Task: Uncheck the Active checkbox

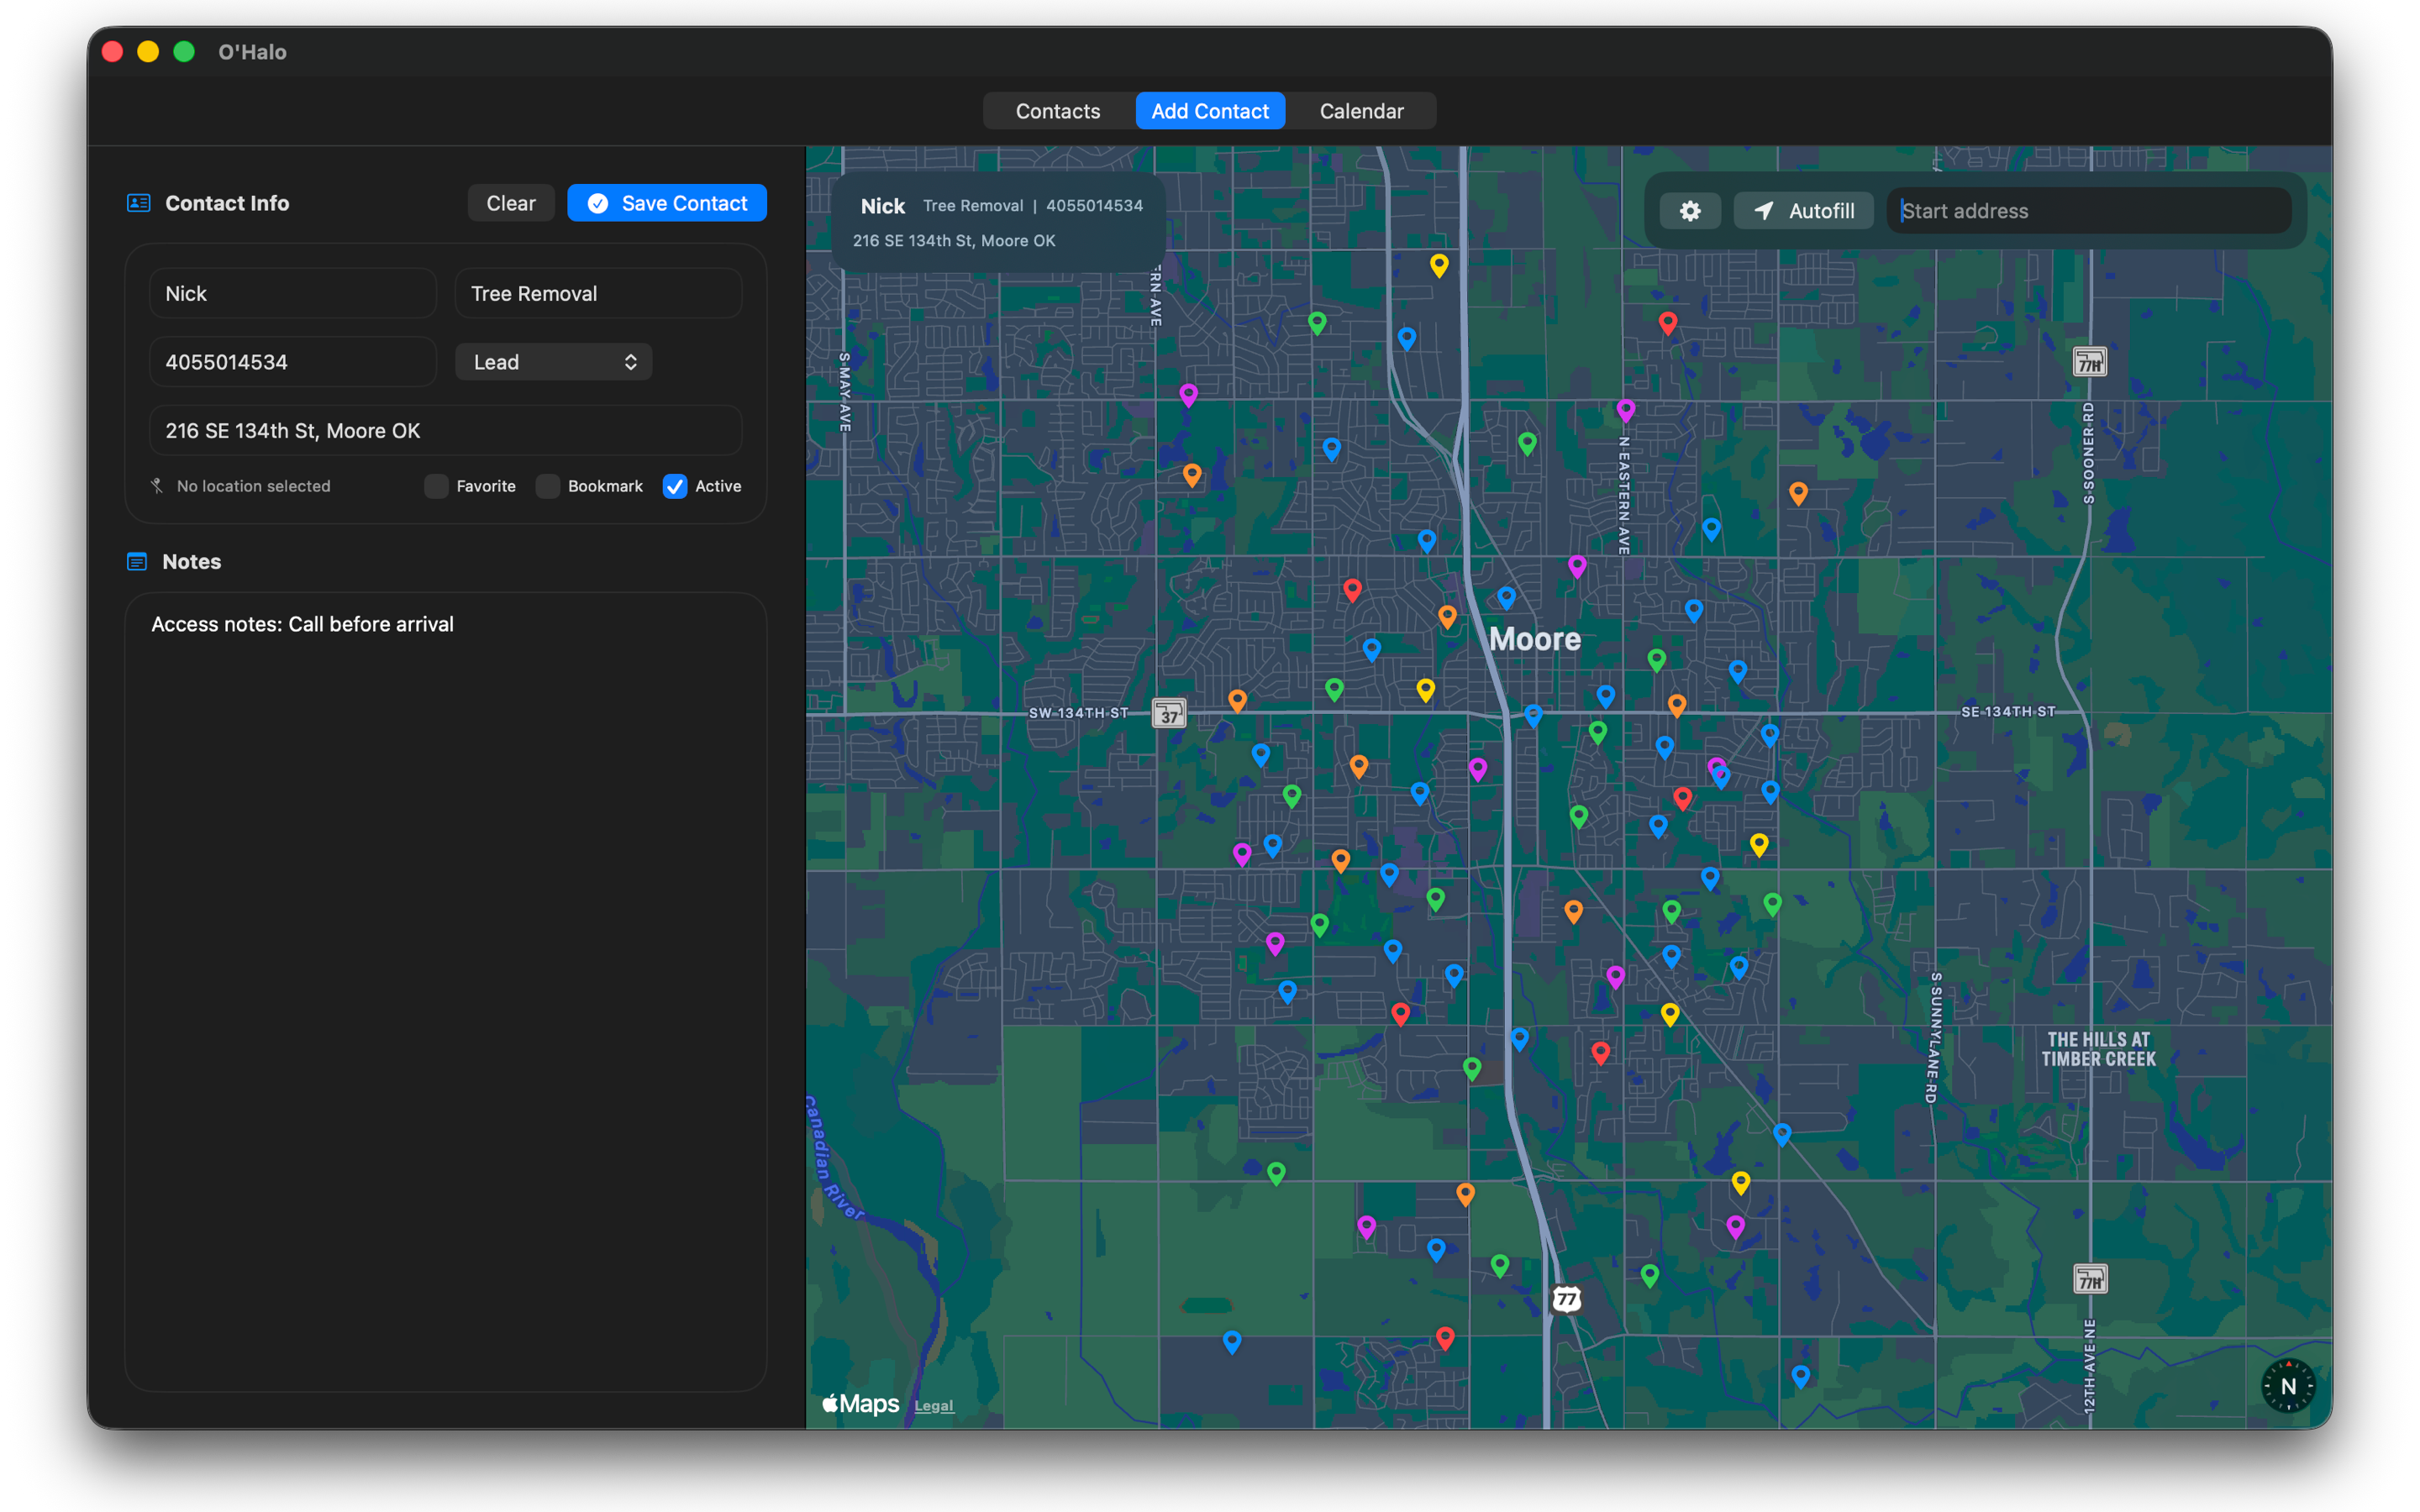Action: (675, 486)
